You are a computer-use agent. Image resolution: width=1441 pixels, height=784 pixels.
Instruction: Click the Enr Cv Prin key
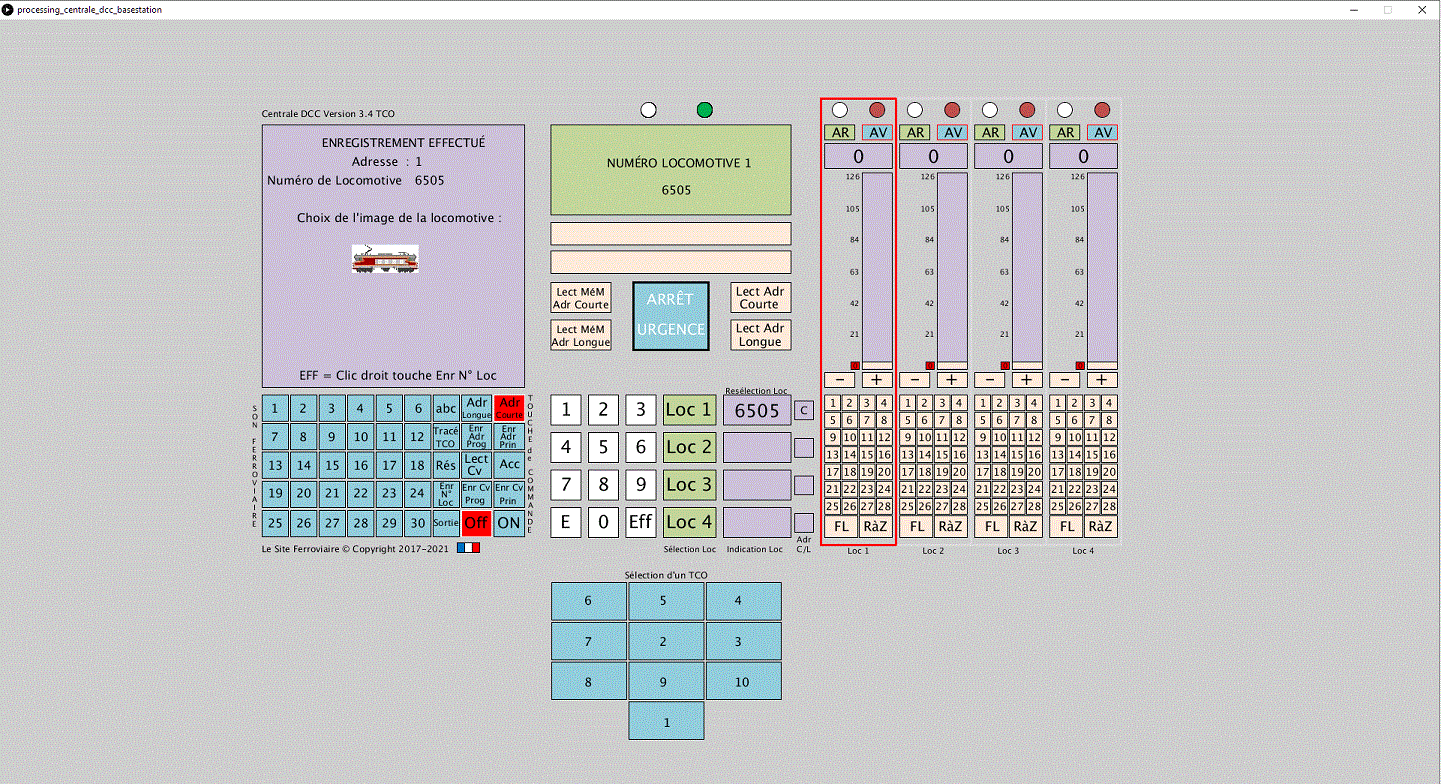pos(509,494)
